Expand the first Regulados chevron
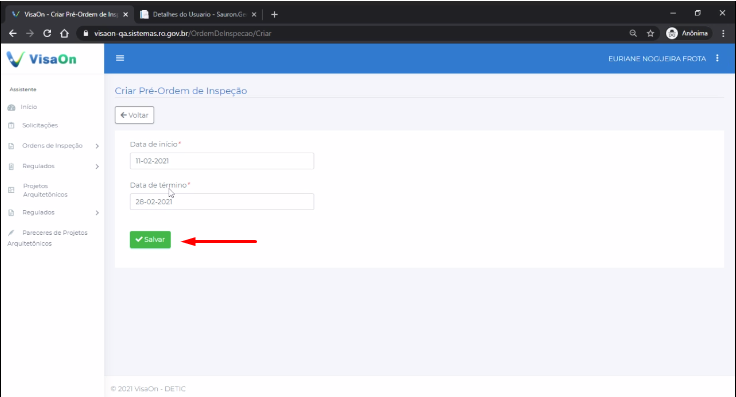This screenshot has width=736, height=397. [97, 167]
